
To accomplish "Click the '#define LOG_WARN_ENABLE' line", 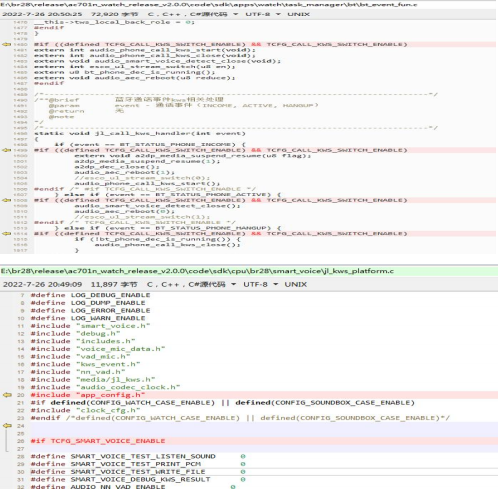I will (x=88, y=318).
